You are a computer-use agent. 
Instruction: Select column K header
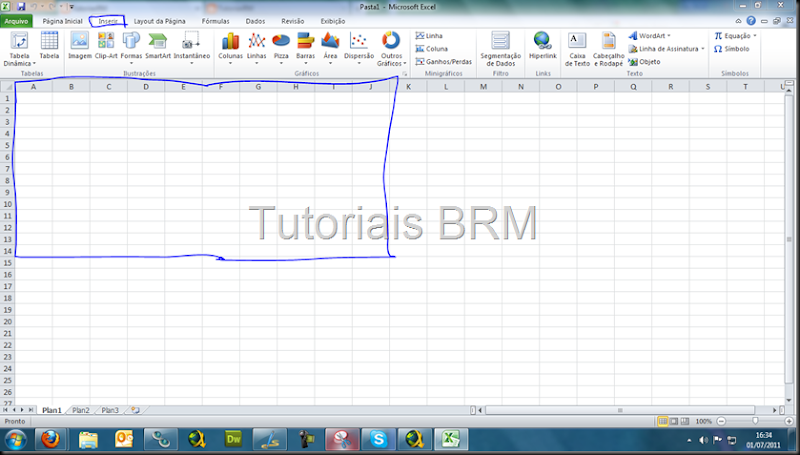point(408,87)
